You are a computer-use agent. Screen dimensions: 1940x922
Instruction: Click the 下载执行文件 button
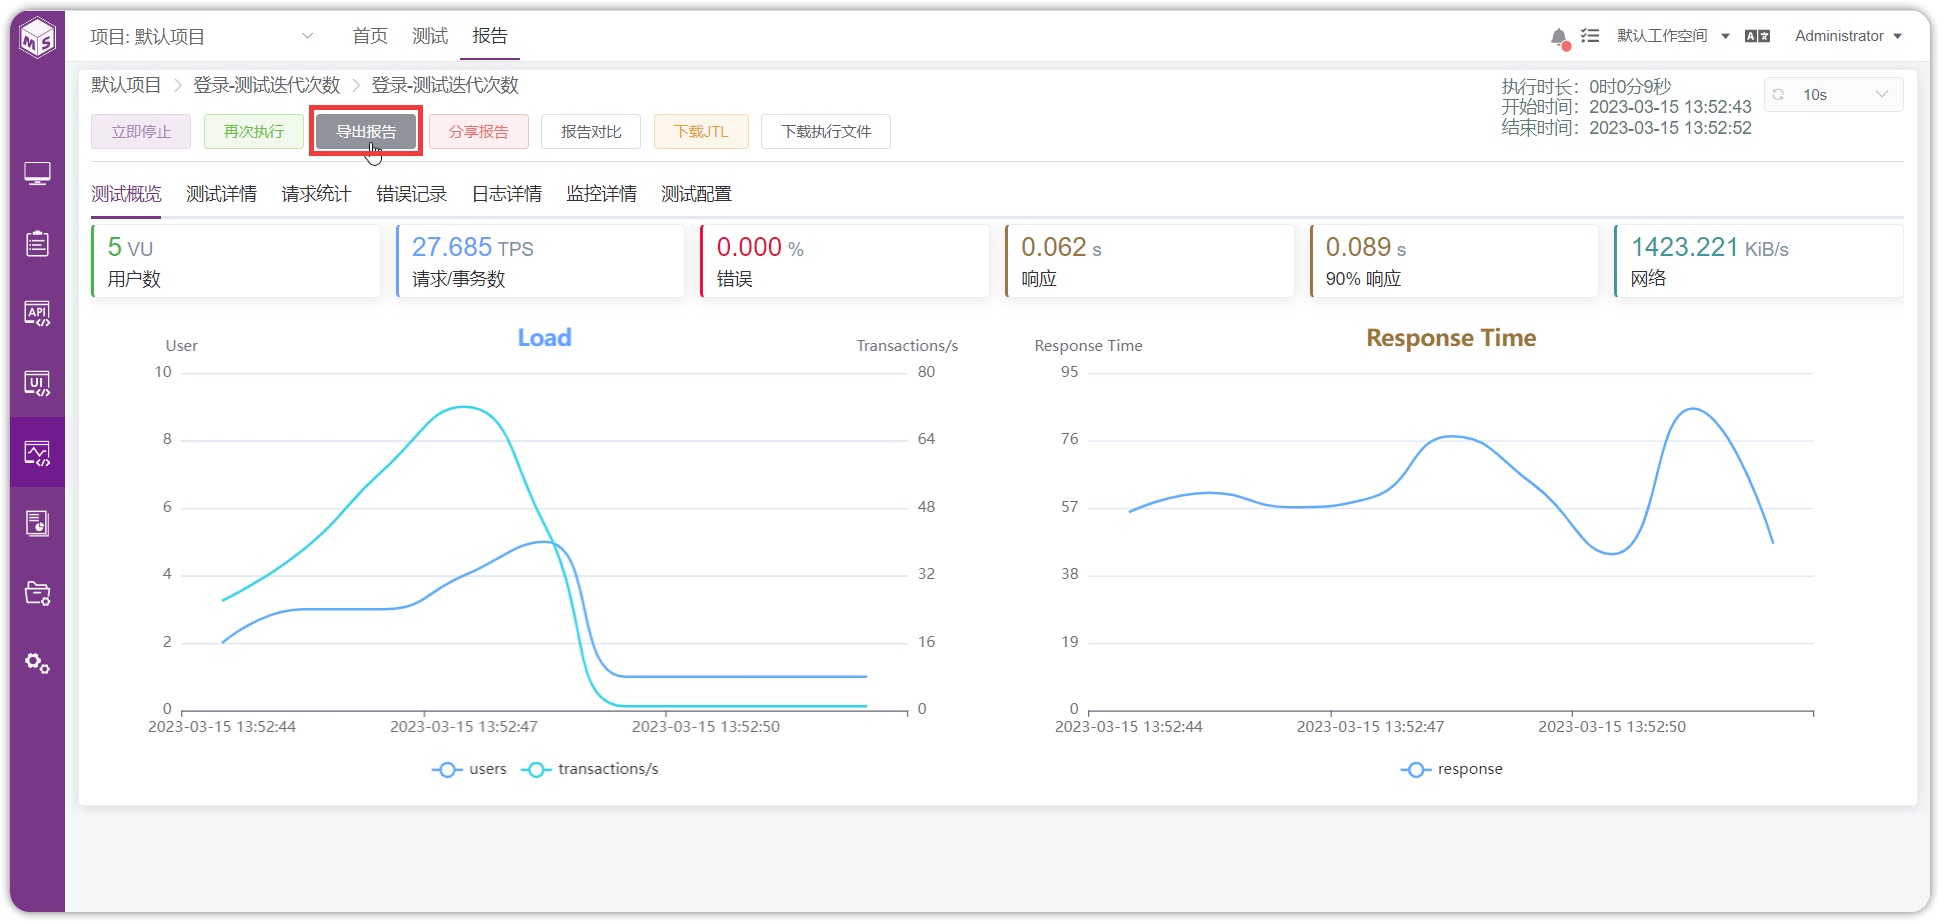[x=826, y=131]
